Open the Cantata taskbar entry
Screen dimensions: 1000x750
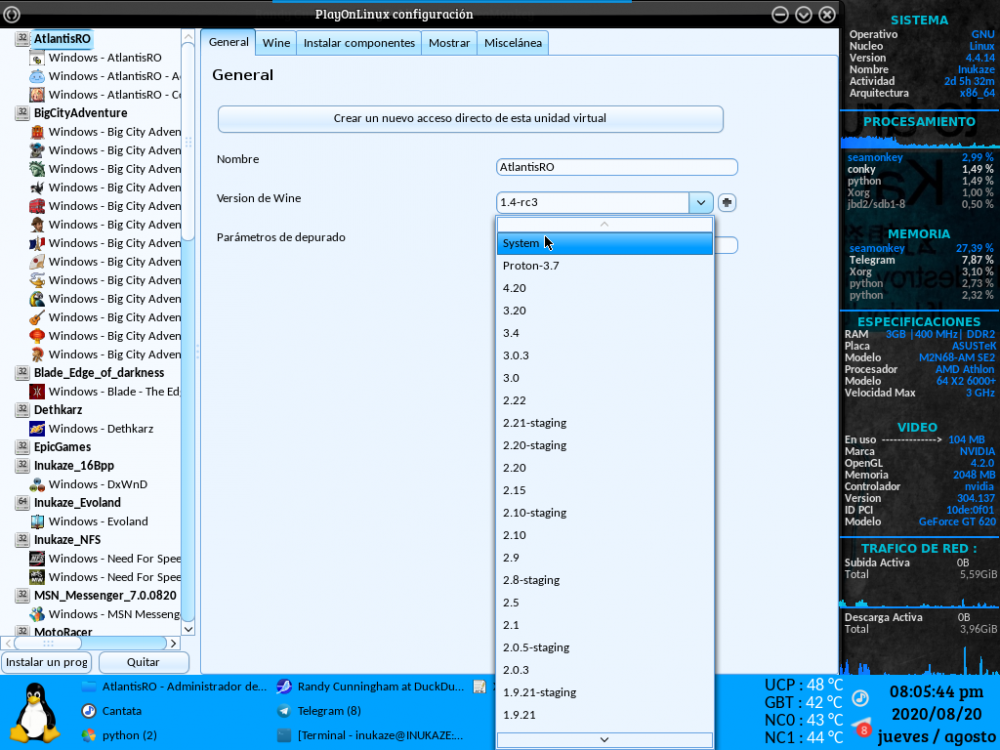[121, 711]
